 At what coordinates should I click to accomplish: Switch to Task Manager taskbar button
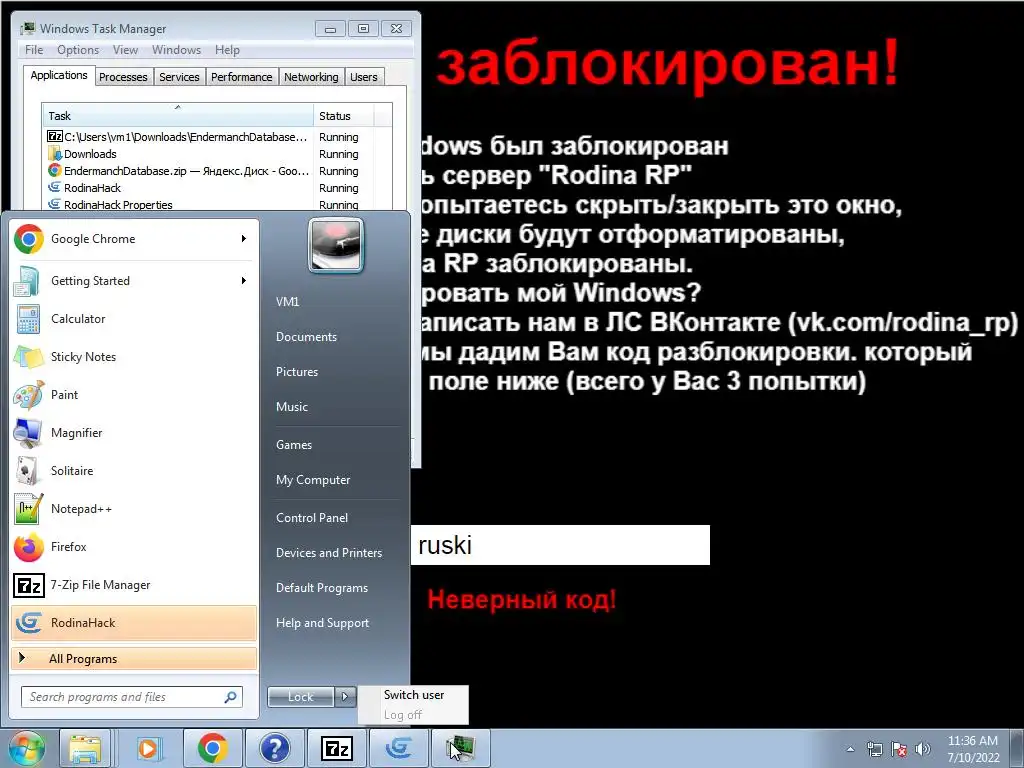click(461, 748)
